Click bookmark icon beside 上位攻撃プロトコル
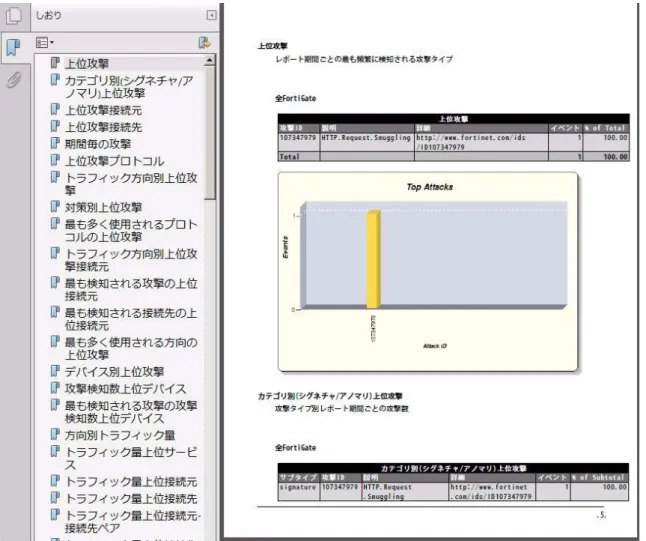Image resolution: width=646 pixels, height=541 pixels. (55, 160)
